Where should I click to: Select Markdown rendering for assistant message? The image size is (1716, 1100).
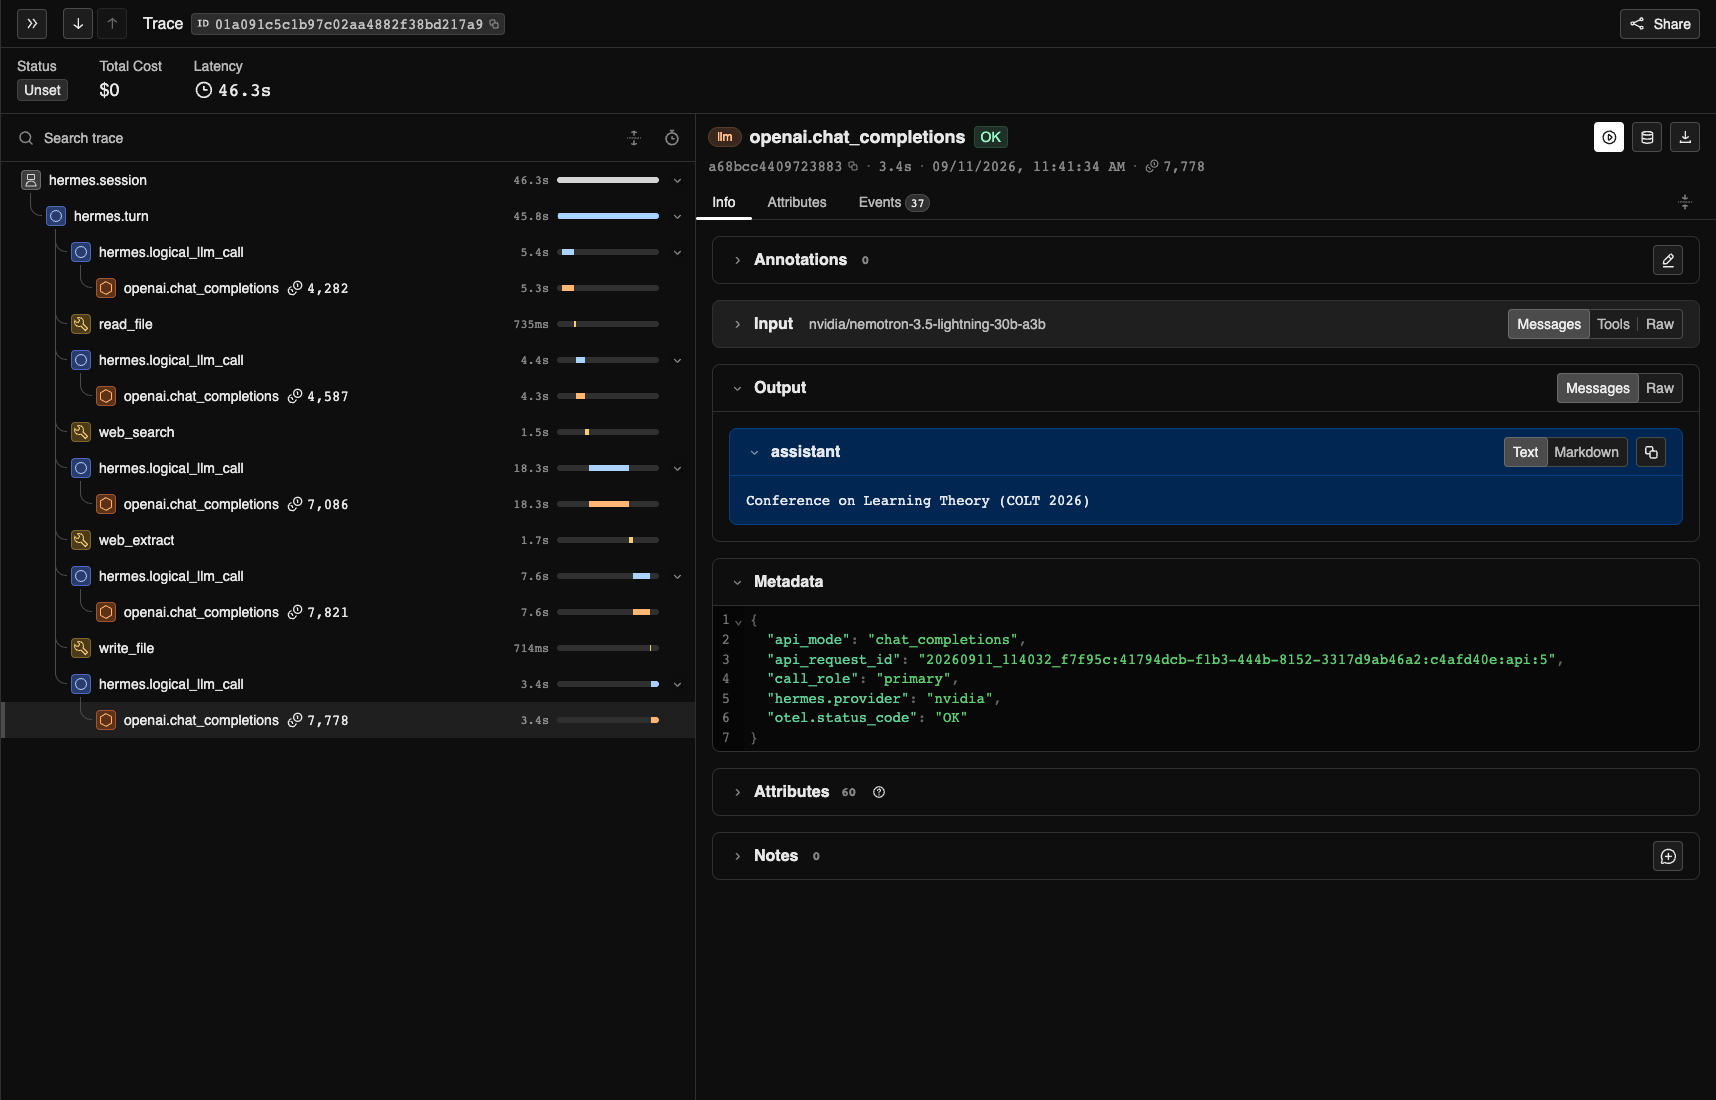(1586, 452)
